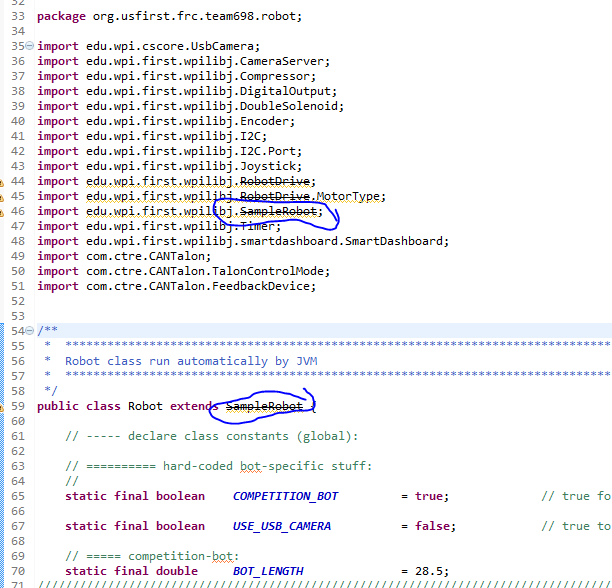Viewport: 612px width, 588px height.
Task: Click deprecated SampleRobot in the import line
Action: [278, 211]
